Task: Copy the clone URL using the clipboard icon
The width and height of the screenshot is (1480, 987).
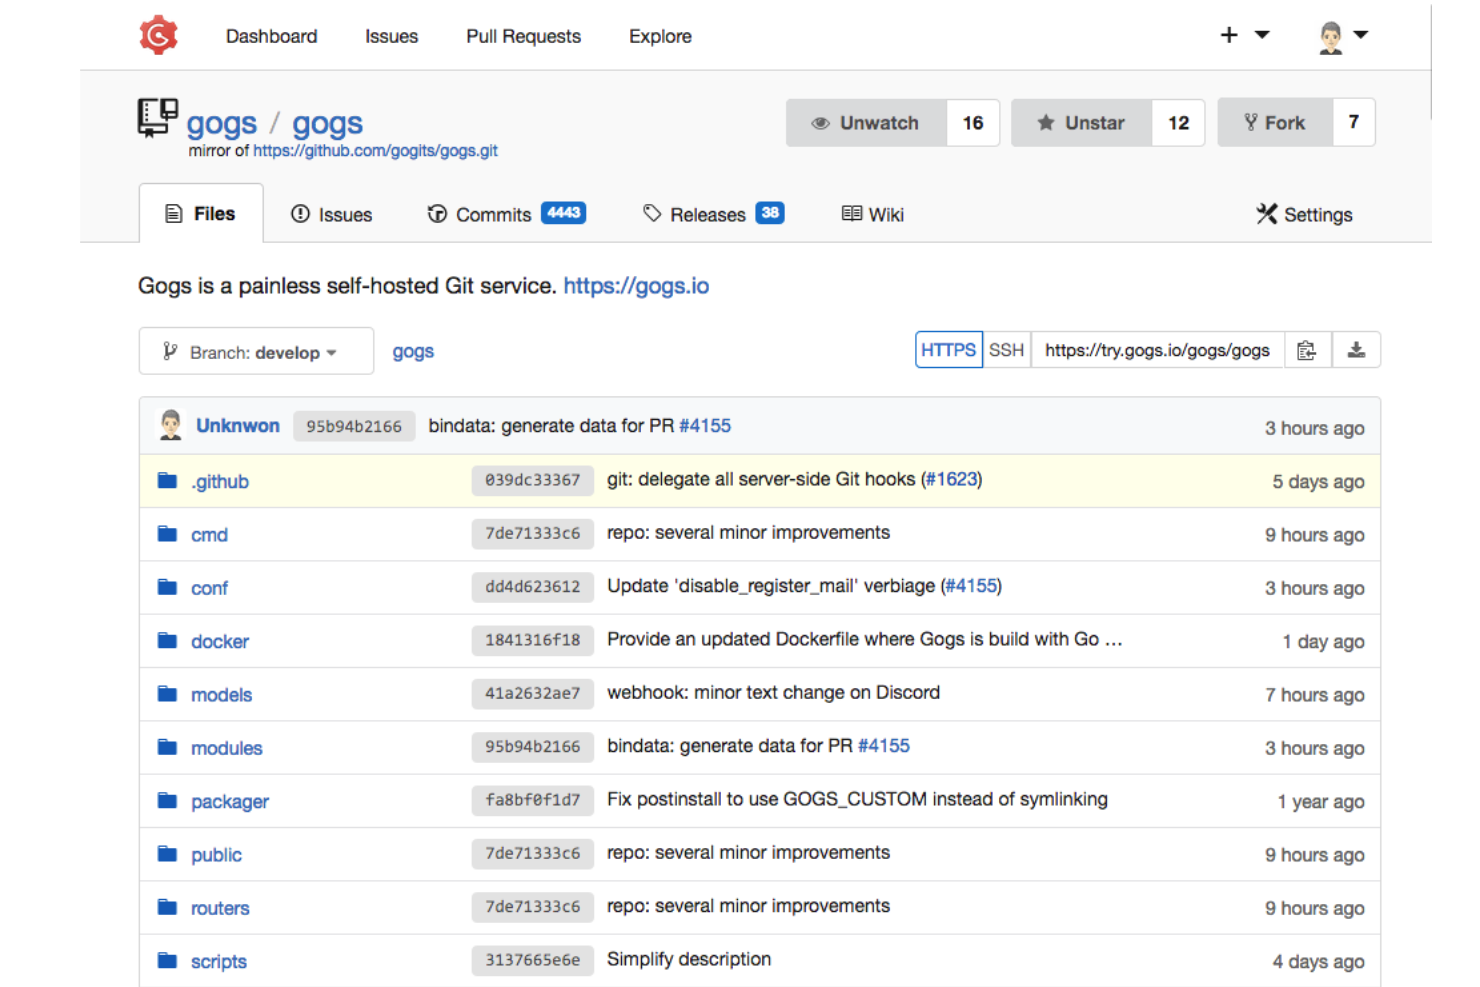Action: coord(1308,350)
